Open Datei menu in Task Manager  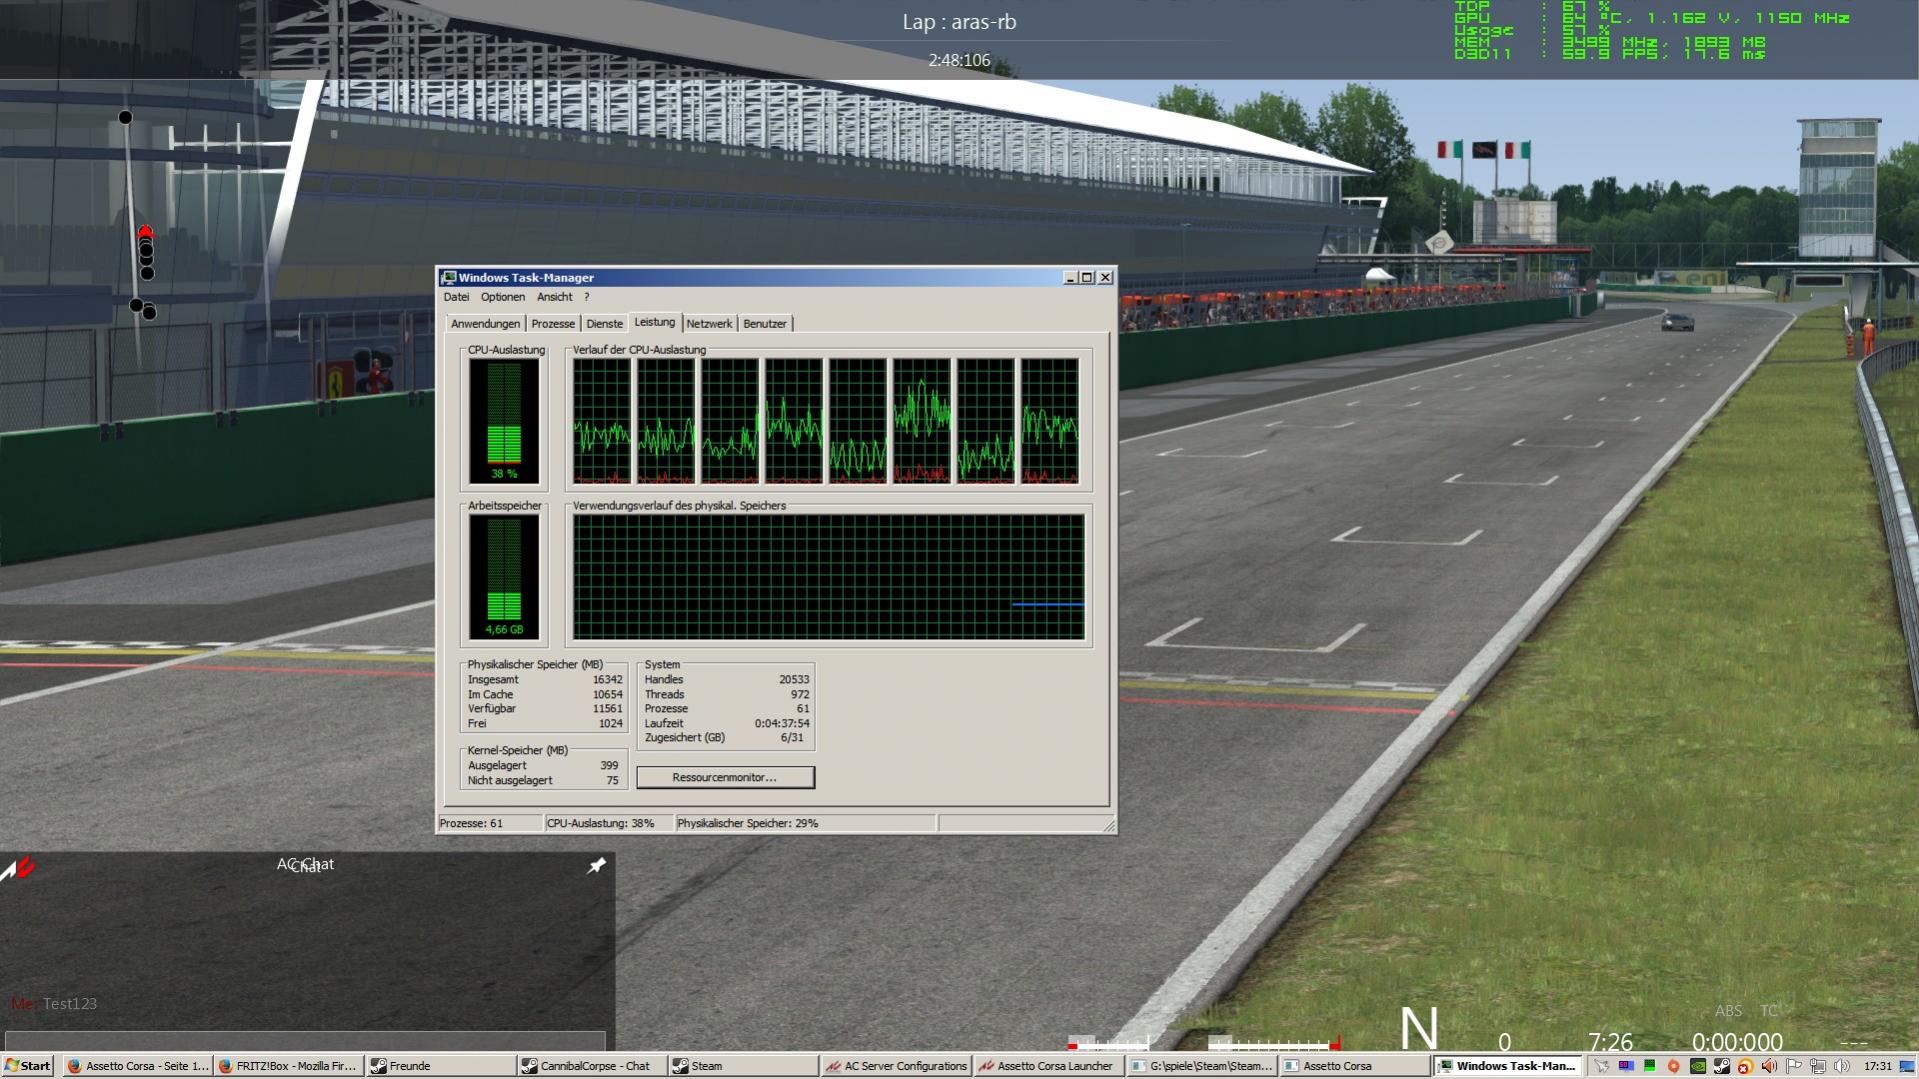(x=456, y=297)
